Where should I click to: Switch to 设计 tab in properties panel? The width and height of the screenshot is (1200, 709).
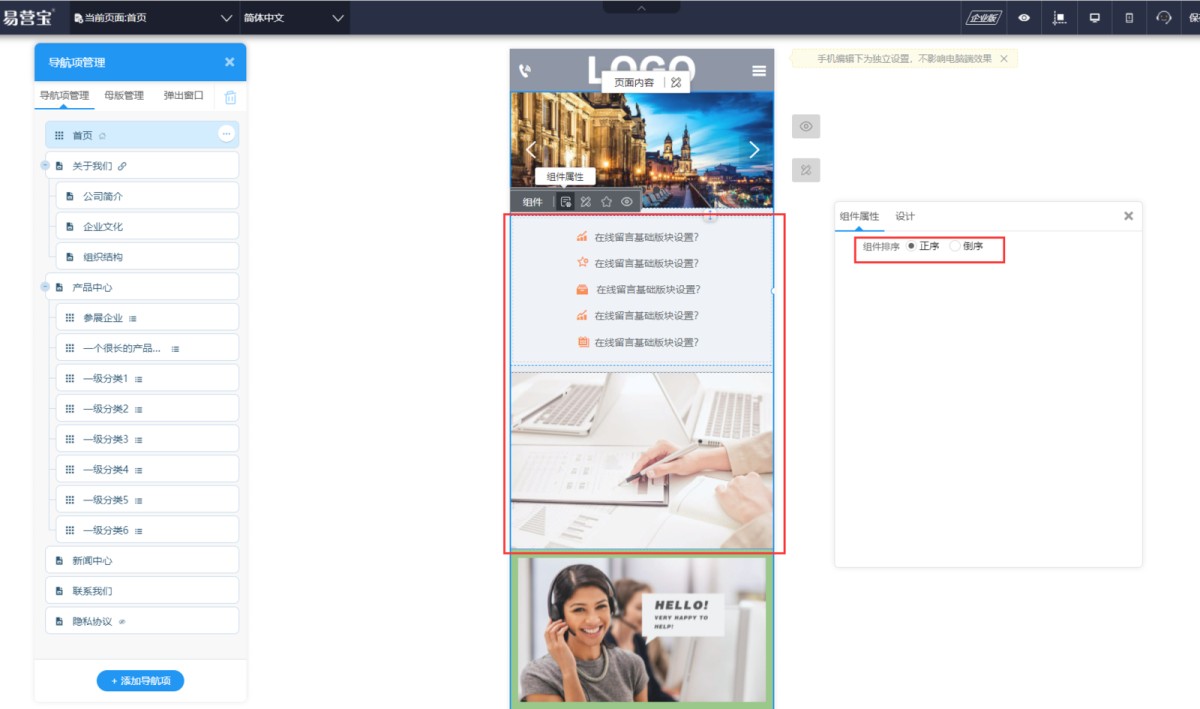click(905, 216)
